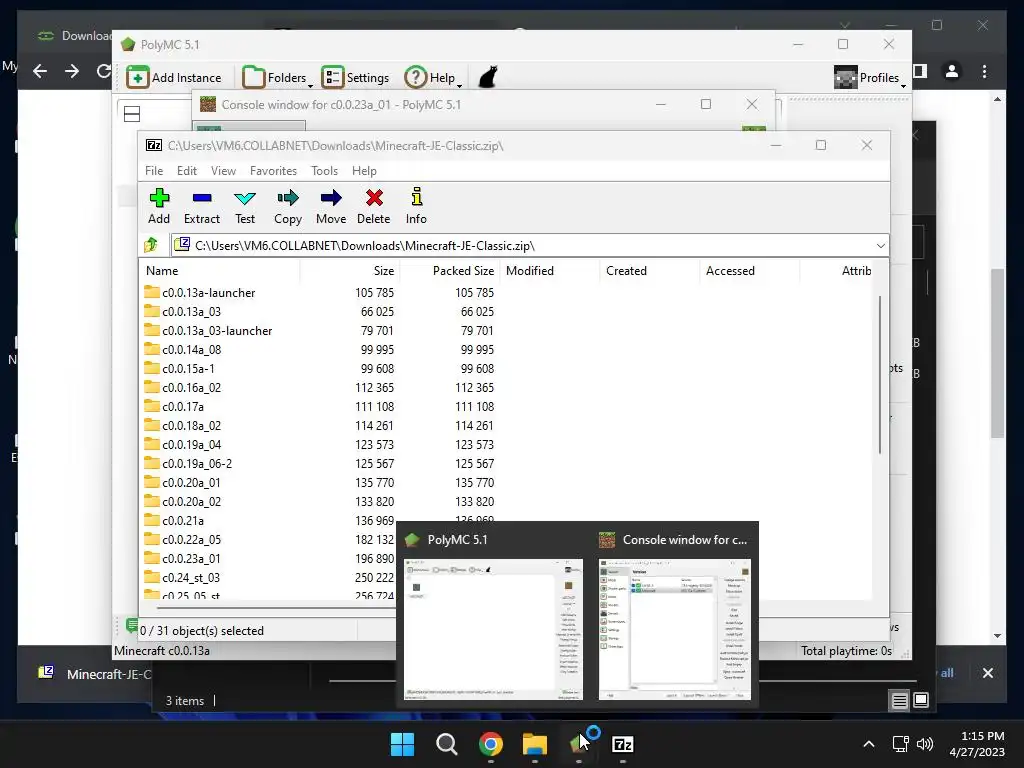
Task: Switch Explorer to details view icon
Action: 899,701
